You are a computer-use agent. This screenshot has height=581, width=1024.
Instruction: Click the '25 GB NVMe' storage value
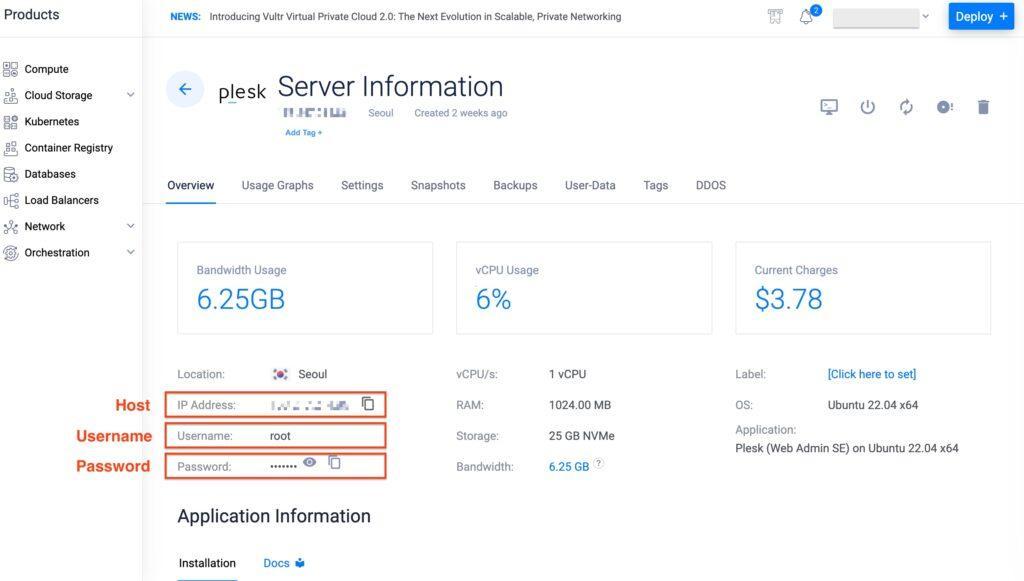tap(581, 435)
